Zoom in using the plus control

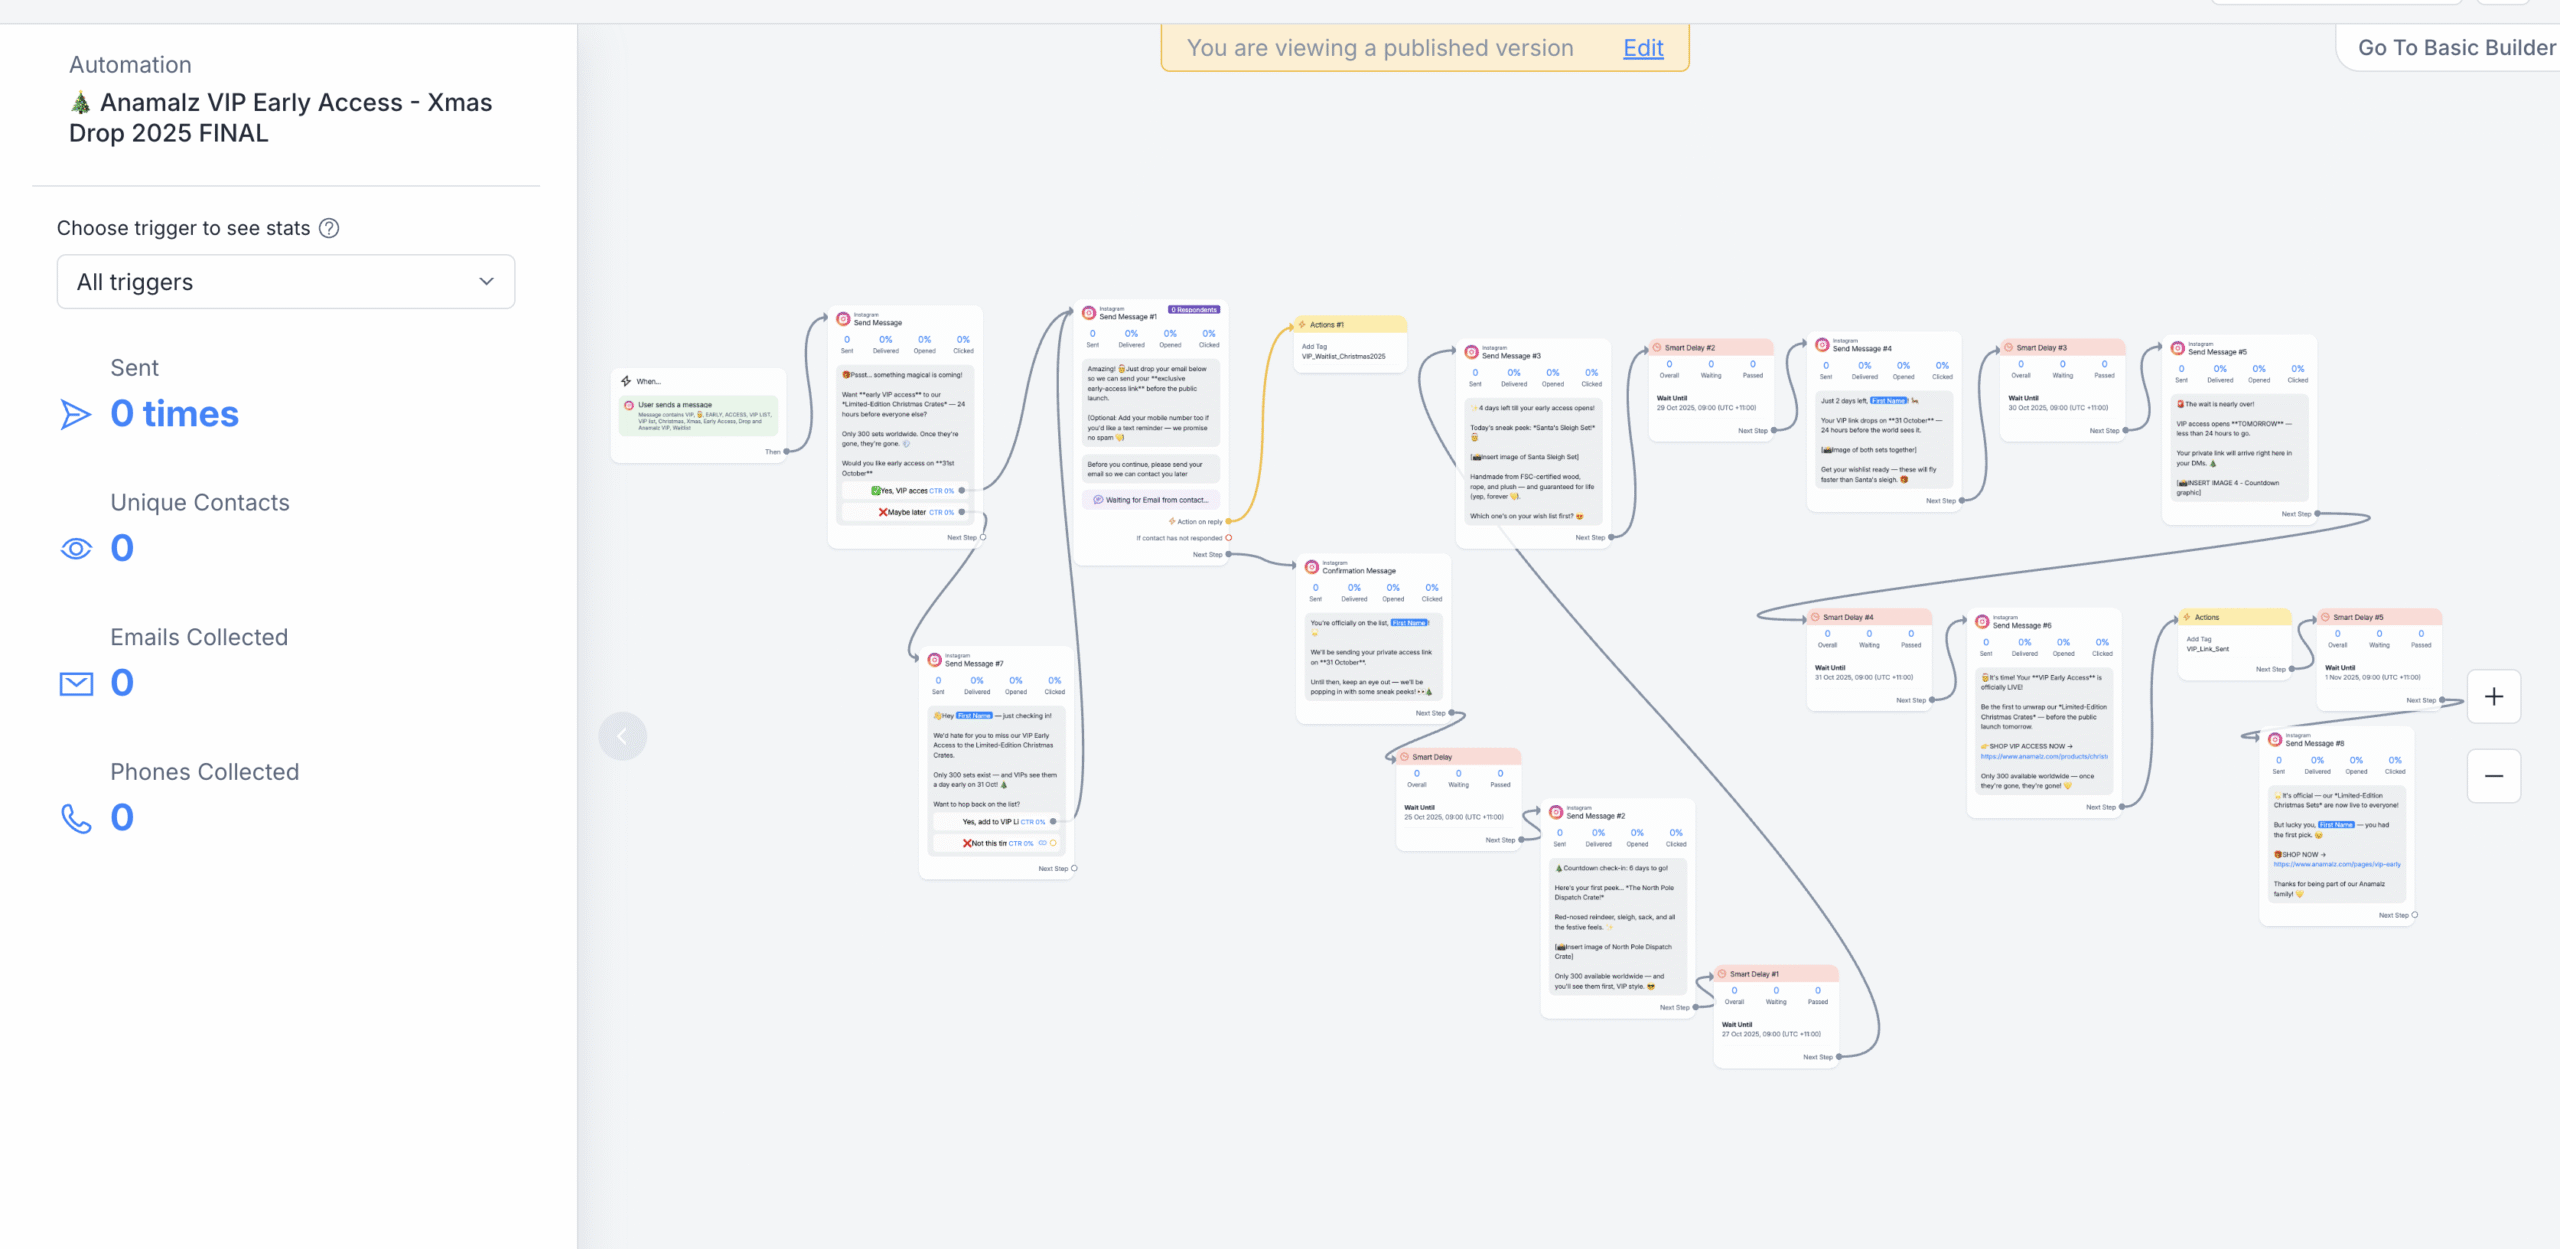(x=2494, y=697)
